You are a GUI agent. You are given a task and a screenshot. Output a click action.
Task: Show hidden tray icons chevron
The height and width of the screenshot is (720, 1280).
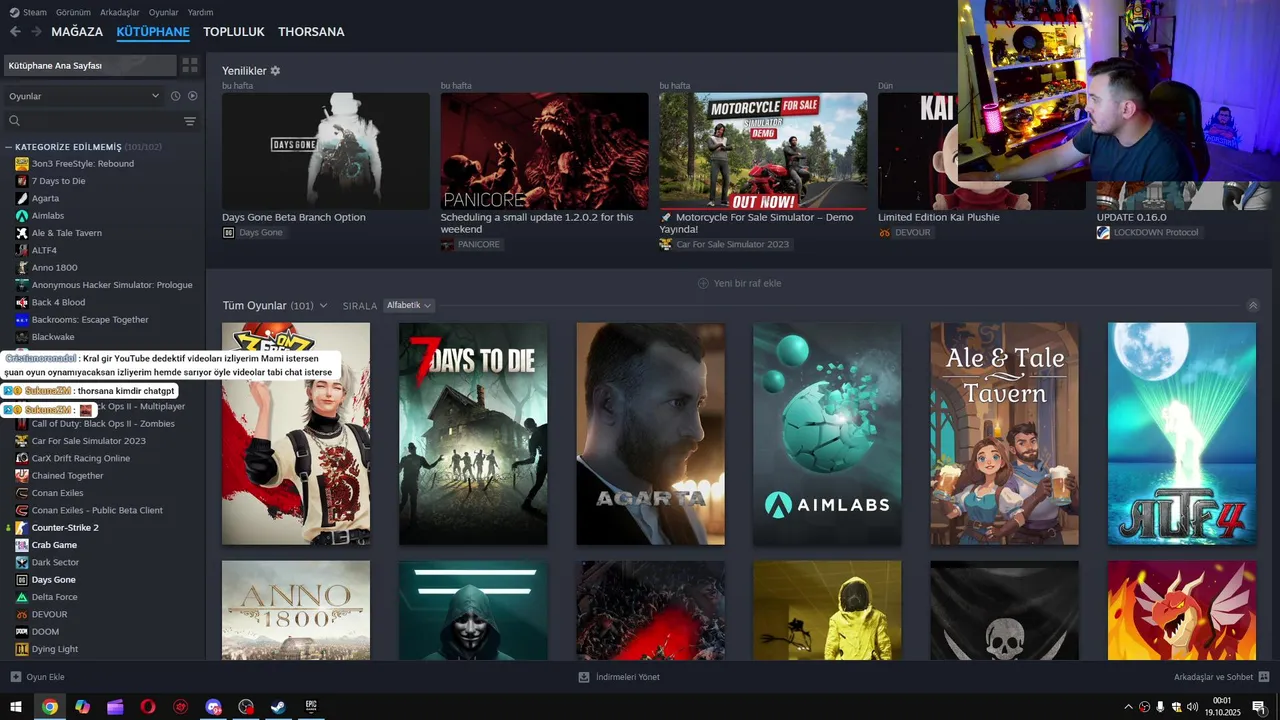(1129, 707)
